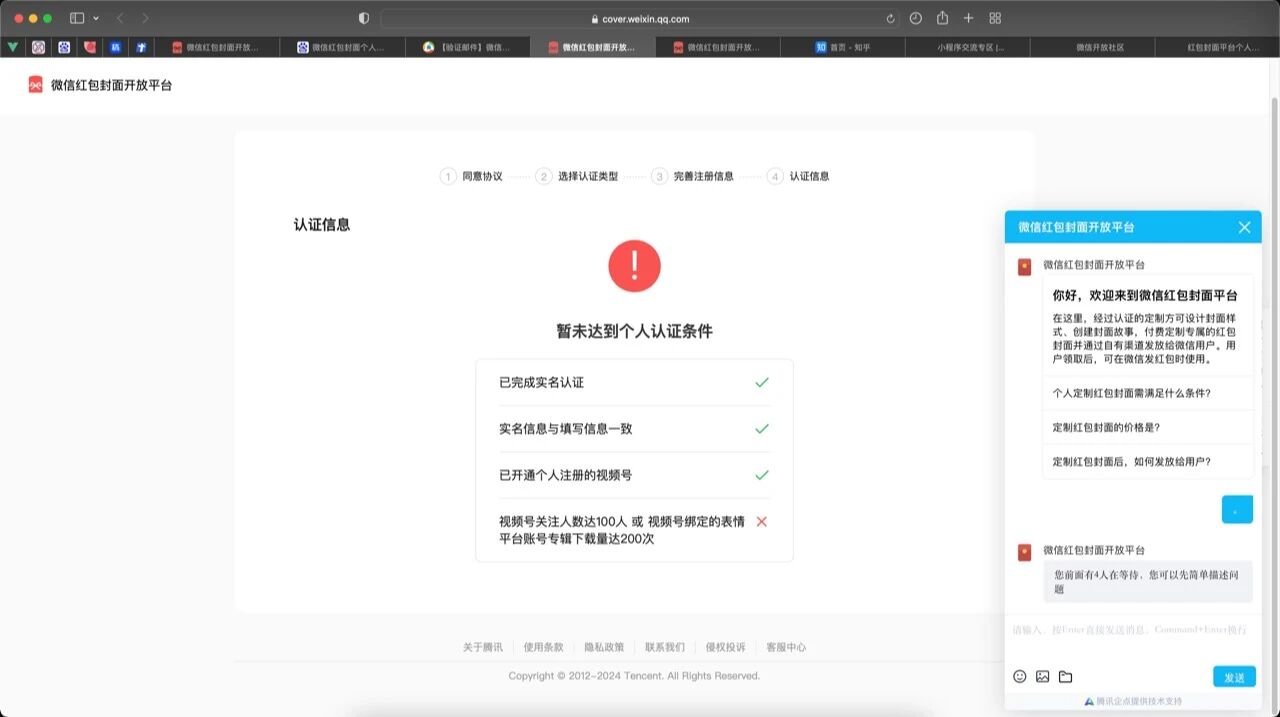This screenshot has width=1280, height=717.
Task: Focus the chat message input field
Action: [x=1133, y=636]
